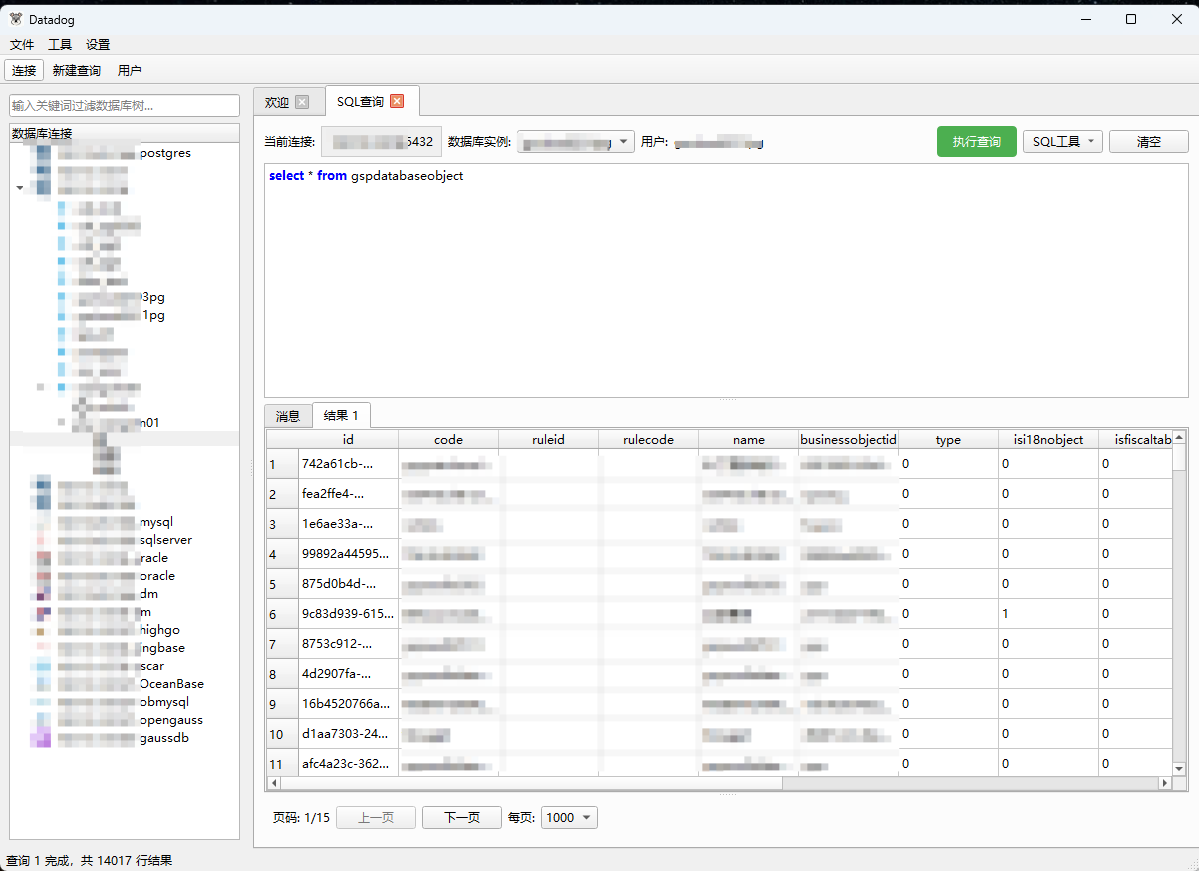Click the ruleid column header
The height and width of the screenshot is (871, 1199).
[x=548, y=439]
